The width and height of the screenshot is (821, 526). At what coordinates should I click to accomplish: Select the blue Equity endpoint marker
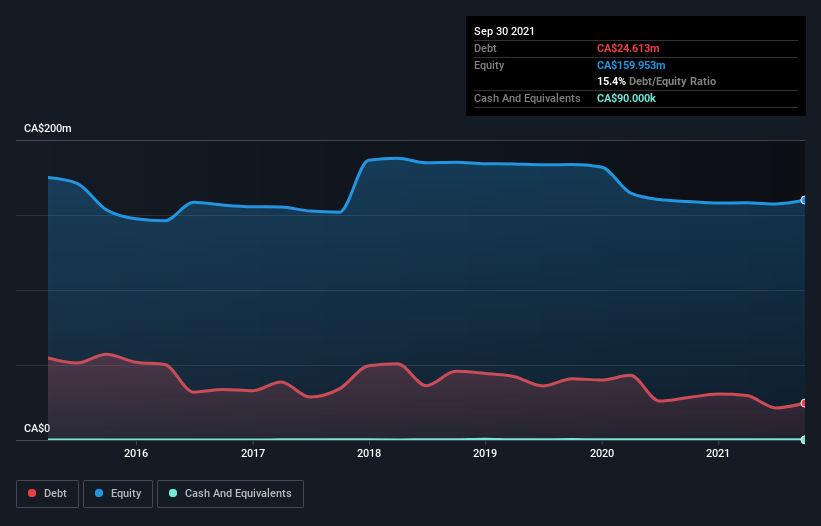[x=804, y=200]
